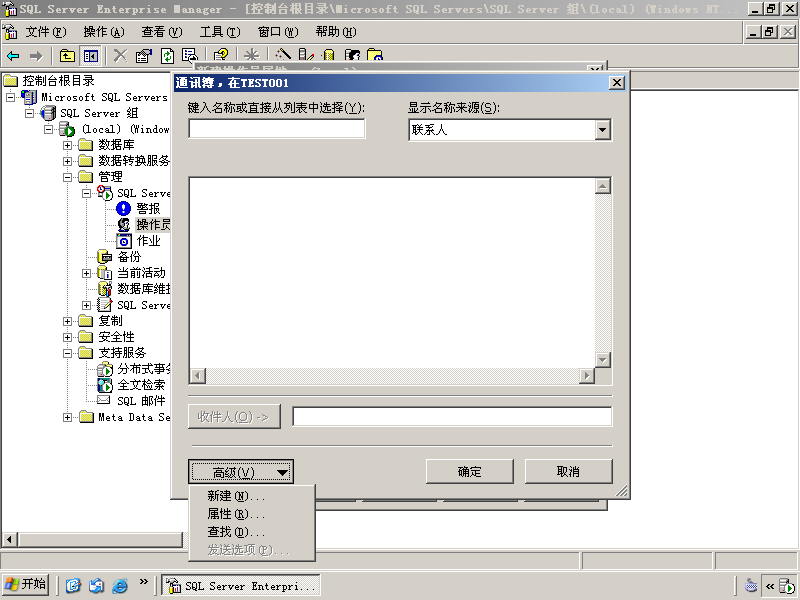
Task: Open the 查看(V) menu
Action: [x=162, y=32]
